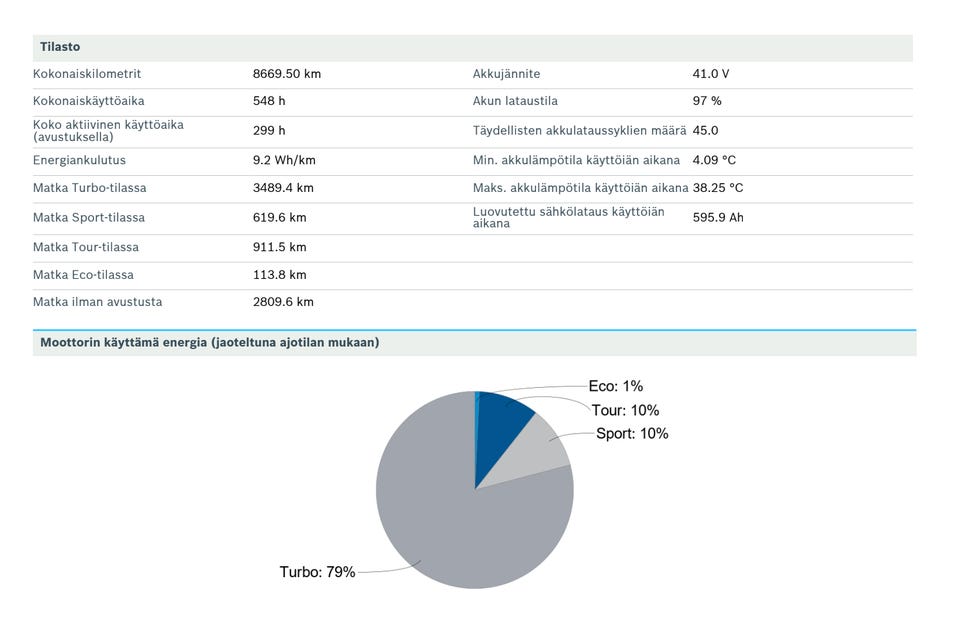Select the Akkujännite label
960x639 pixels.
coord(506,74)
